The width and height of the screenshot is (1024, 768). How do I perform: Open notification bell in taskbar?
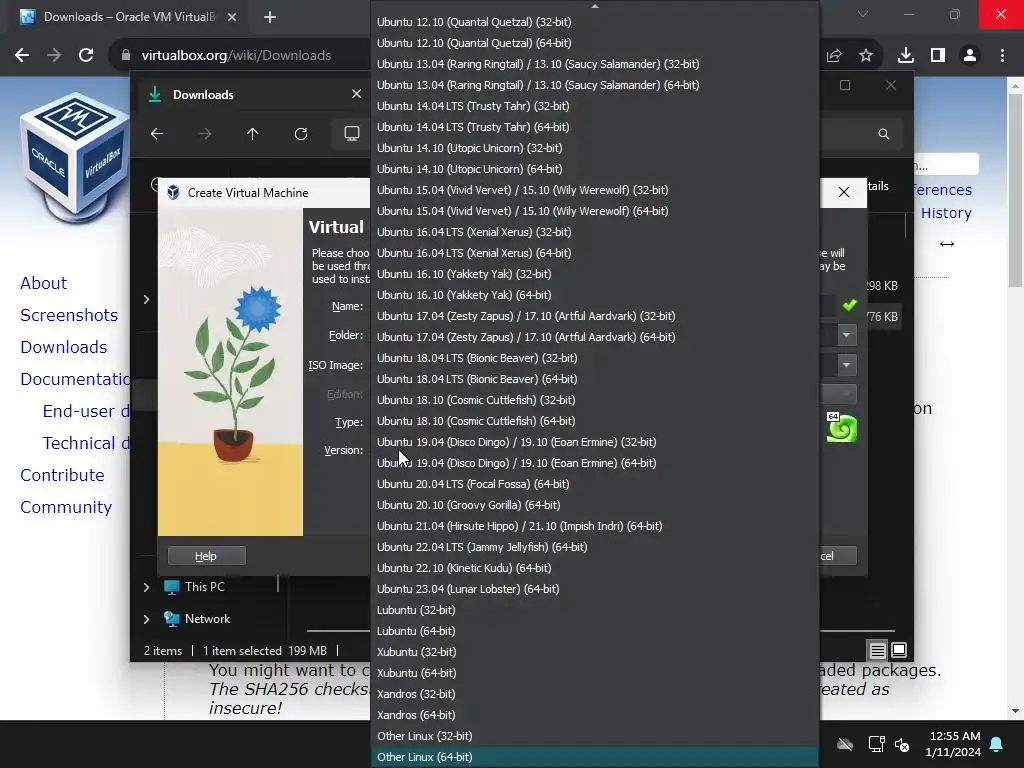997,744
